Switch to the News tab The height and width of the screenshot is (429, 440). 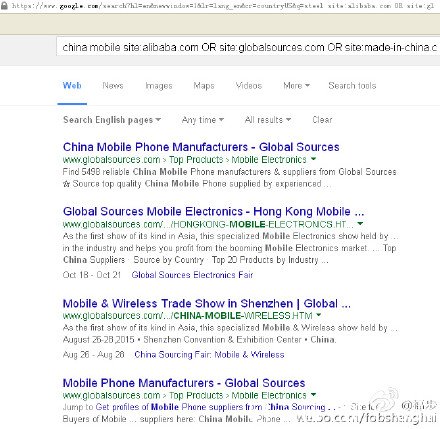click(113, 86)
